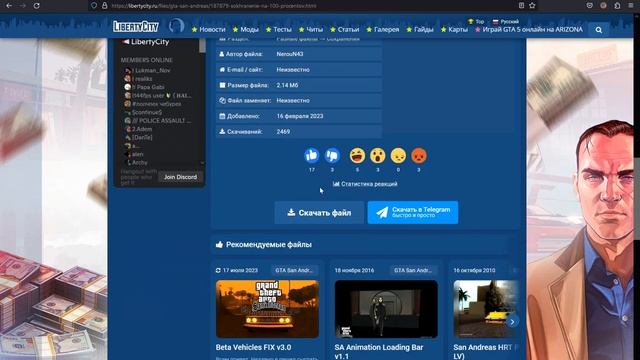Click the 16 февраля 2023 date value
The height and width of the screenshot is (360, 640).
pyautogui.click(x=300, y=116)
